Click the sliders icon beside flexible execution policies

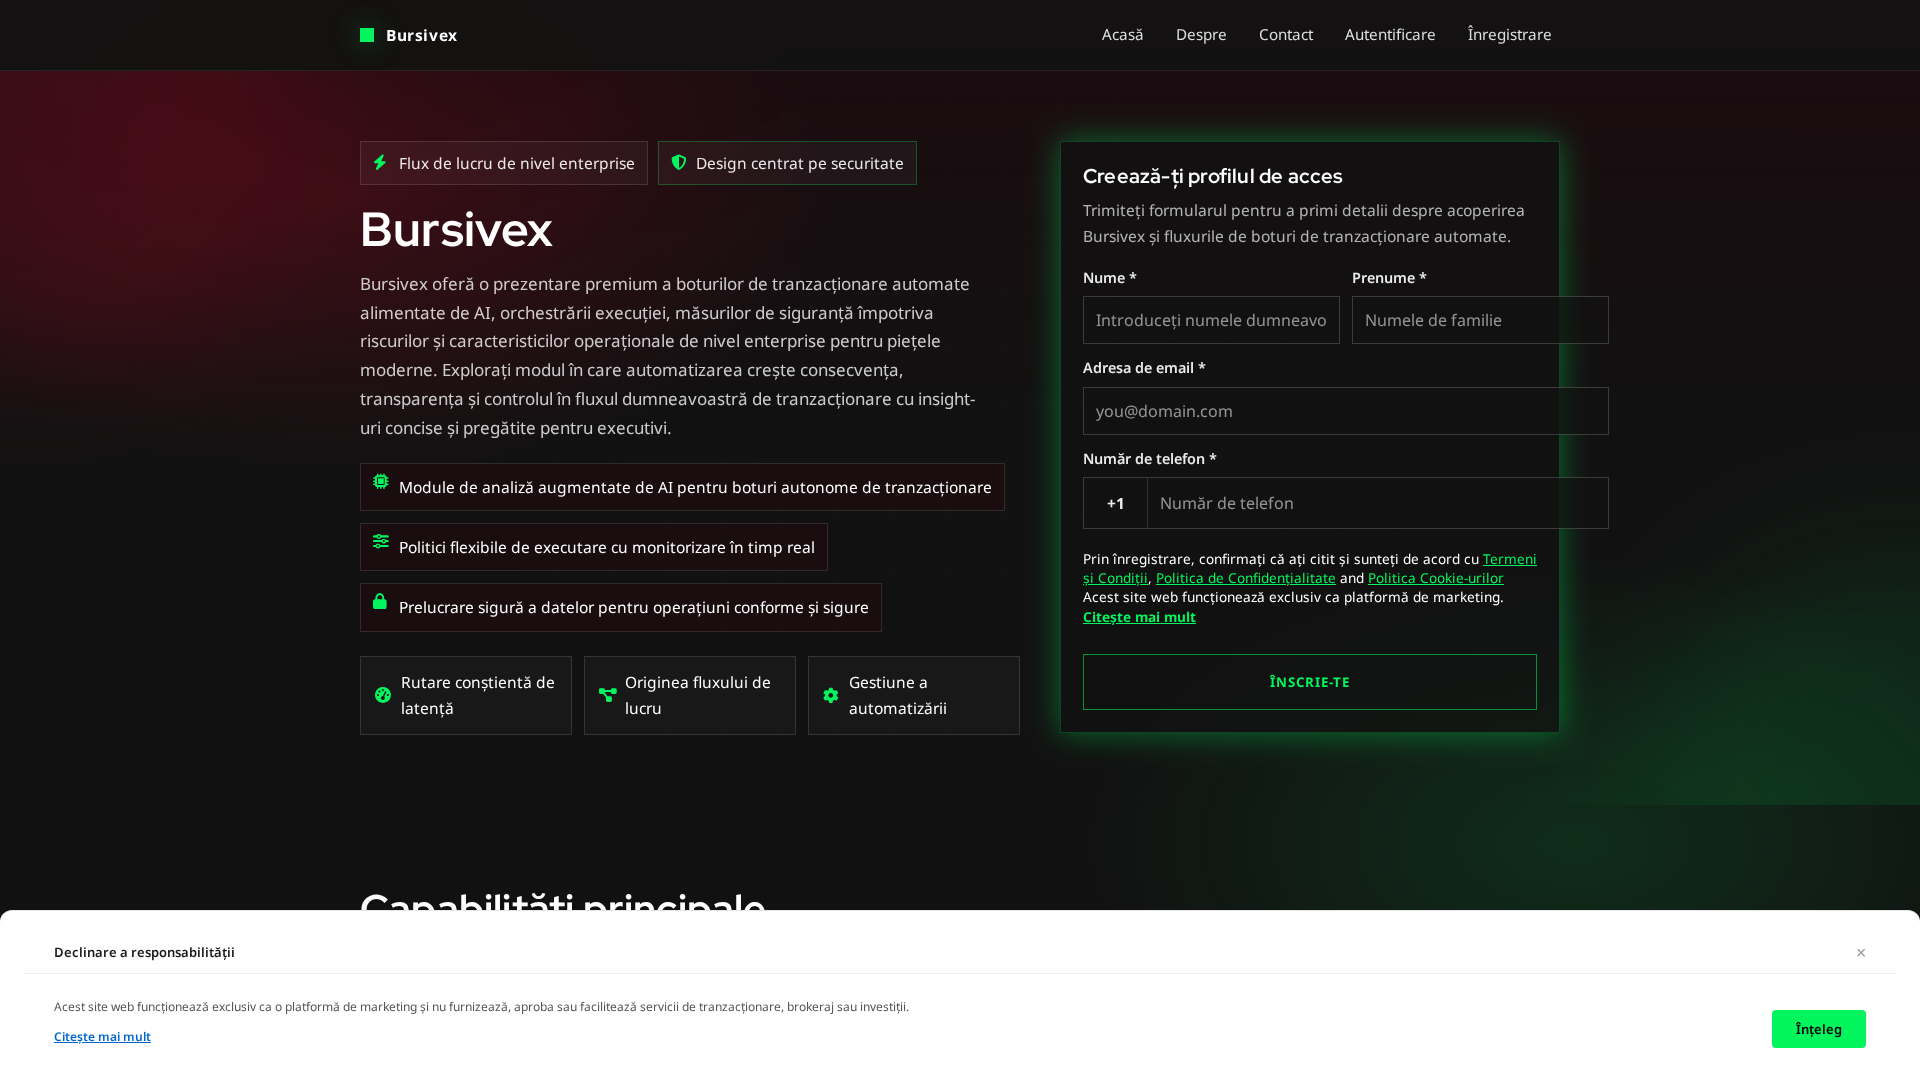[x=381, y=541]
